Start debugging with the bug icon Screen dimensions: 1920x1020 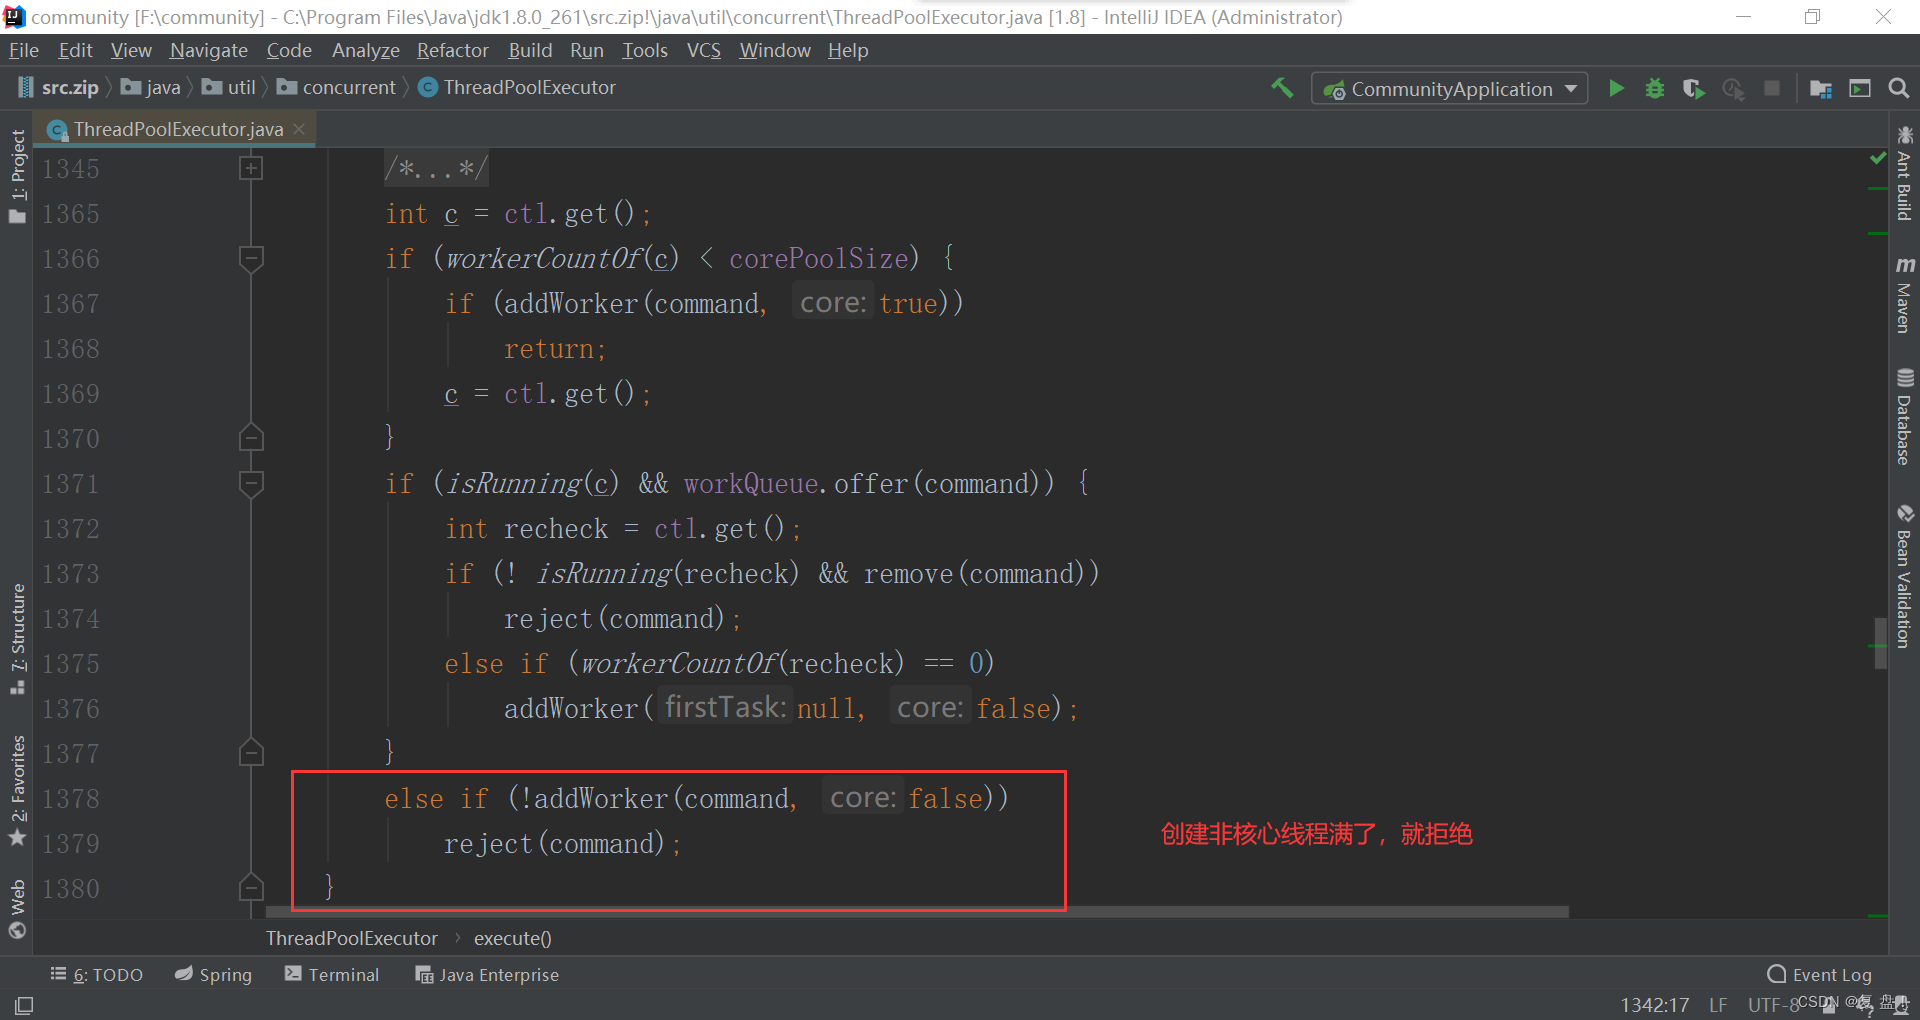click(1655, 88)
